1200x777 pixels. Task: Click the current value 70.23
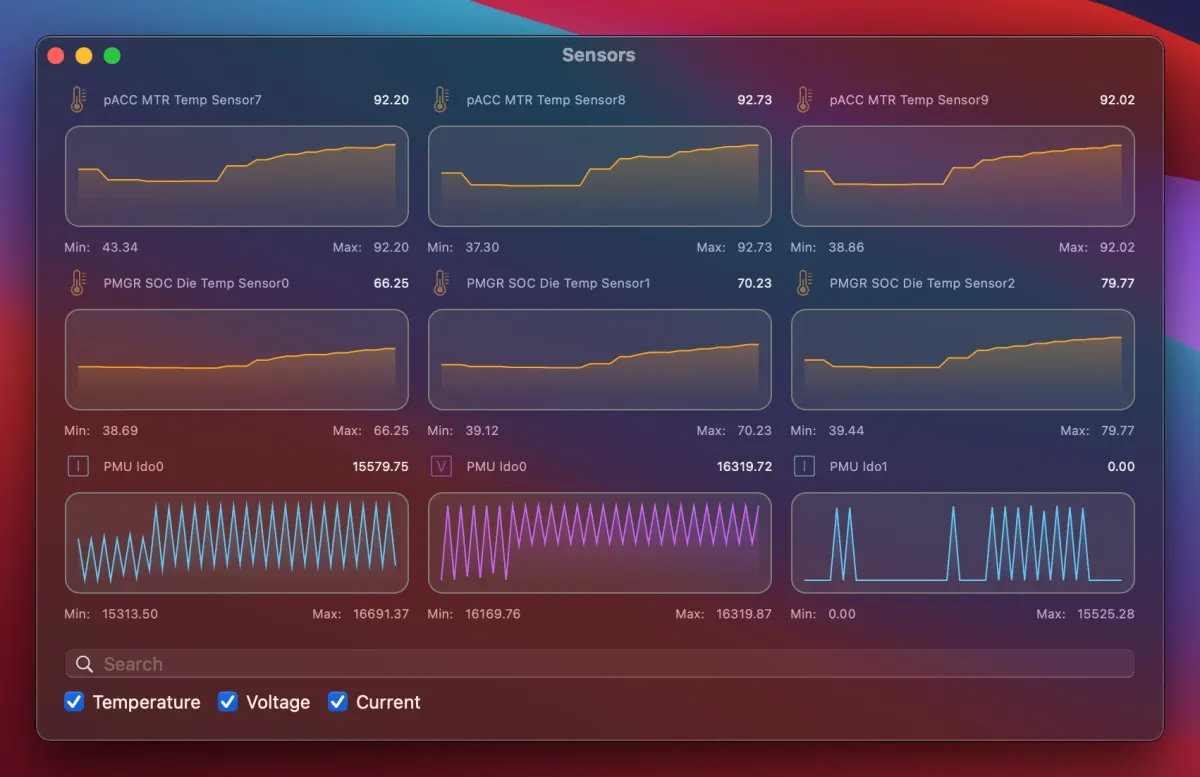click(754, 283)
